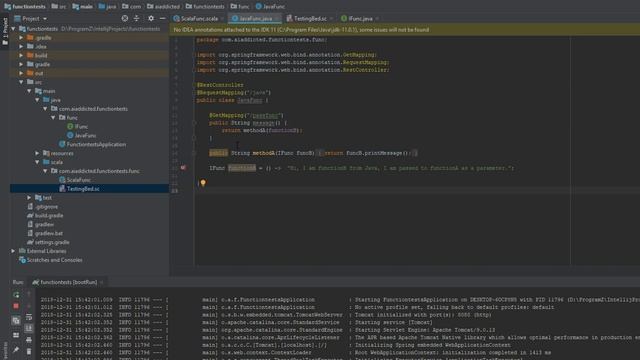Close the functiontests [bootRun] run tab
The width and height of the screenshot is (640, 360).
(x=102, y=282)
